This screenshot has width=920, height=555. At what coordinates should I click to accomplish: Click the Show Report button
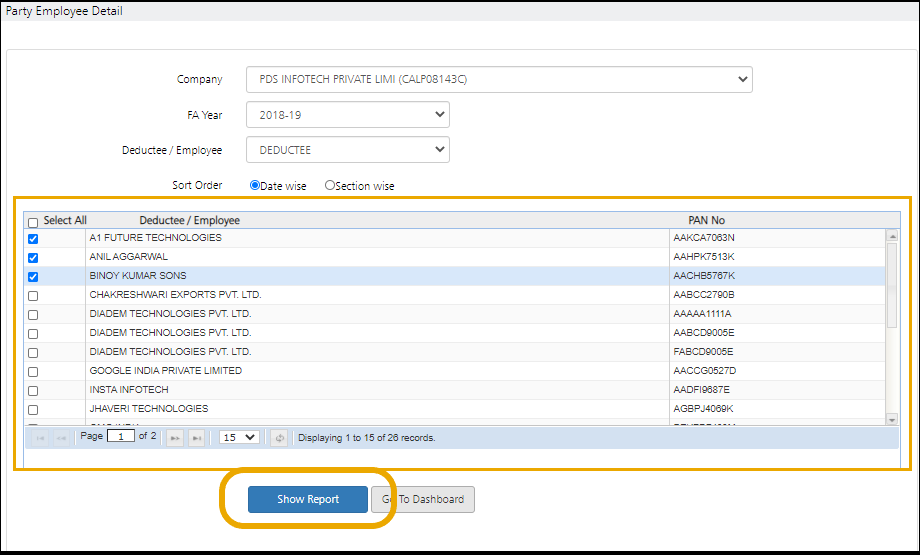click(308, 499)
